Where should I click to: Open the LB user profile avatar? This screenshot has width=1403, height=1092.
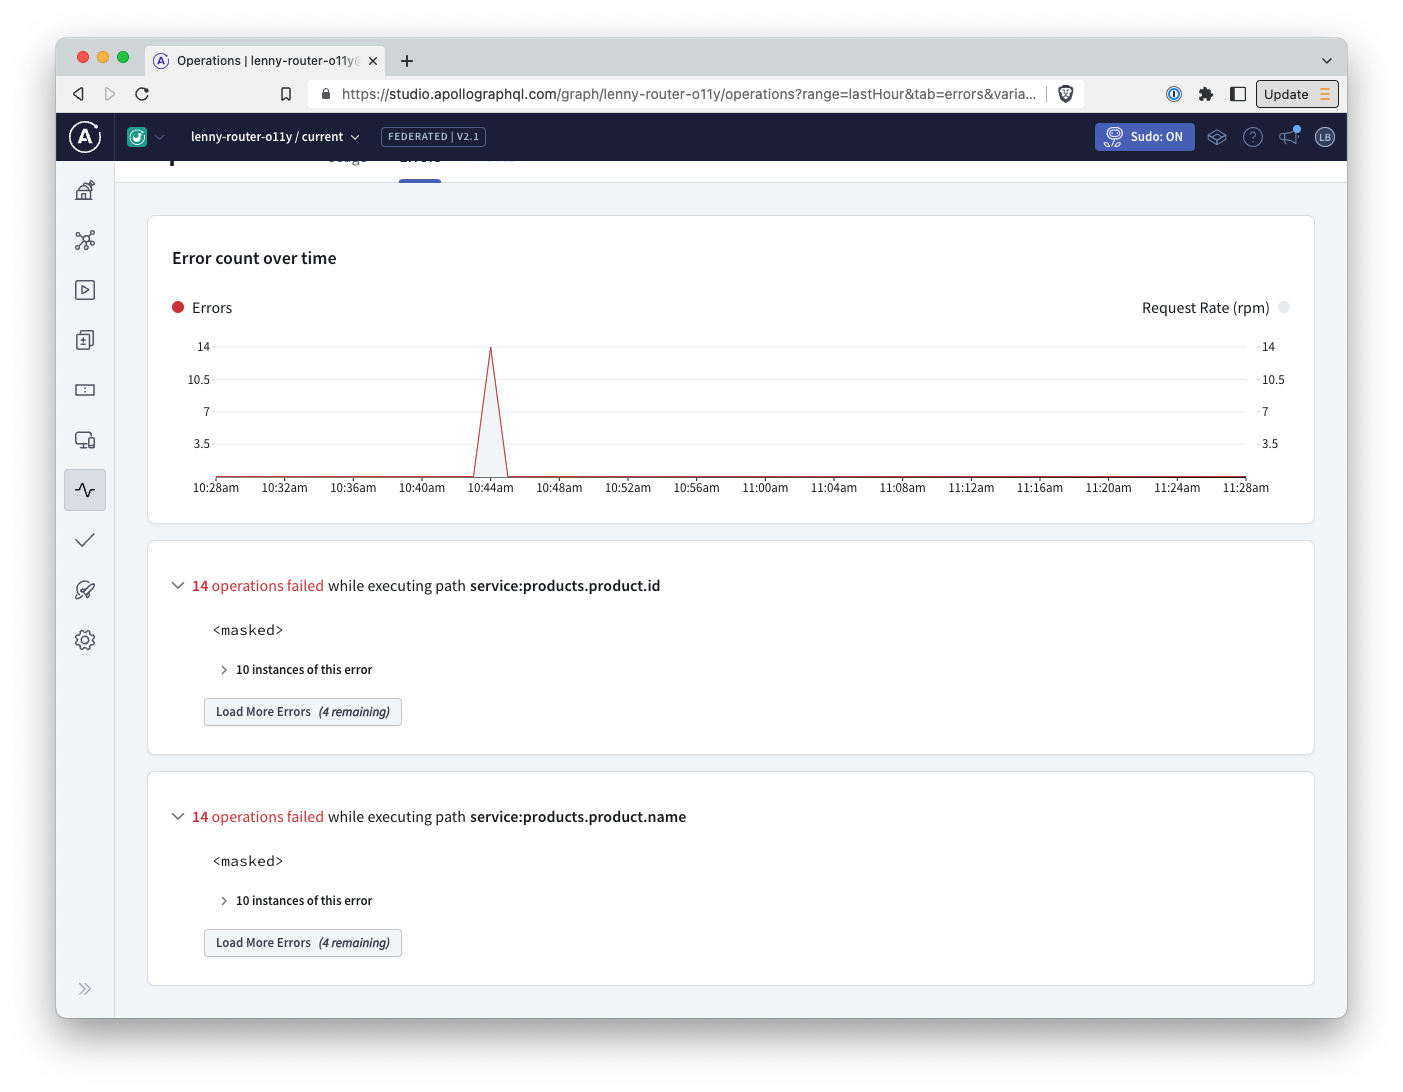(x=1325, y=137)
